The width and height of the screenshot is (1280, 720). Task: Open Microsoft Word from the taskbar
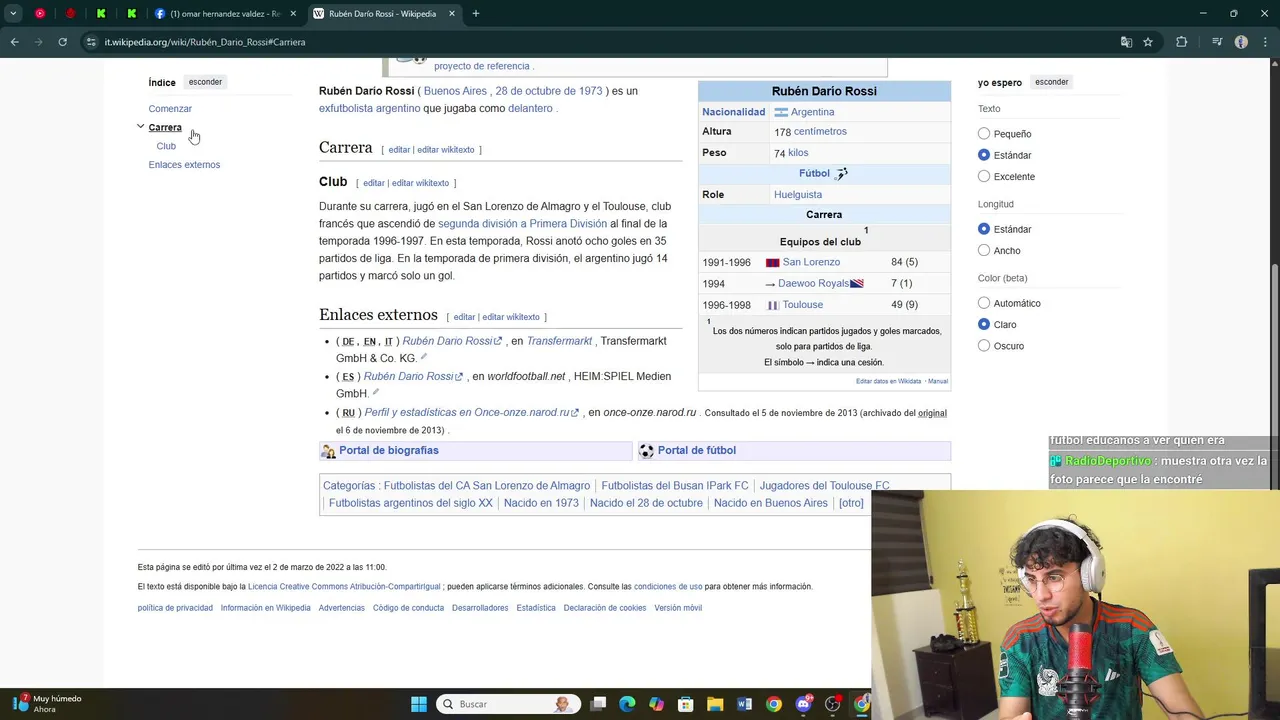coord(744,704)
